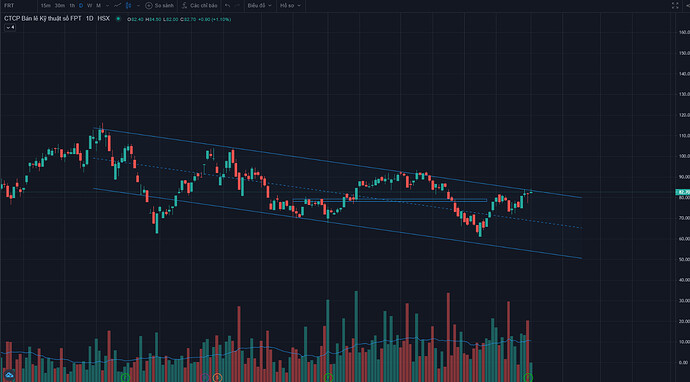Click the green market status dot
Image resolution: width=690 pixels, height=382 pixels.
(x=118, y=19)
